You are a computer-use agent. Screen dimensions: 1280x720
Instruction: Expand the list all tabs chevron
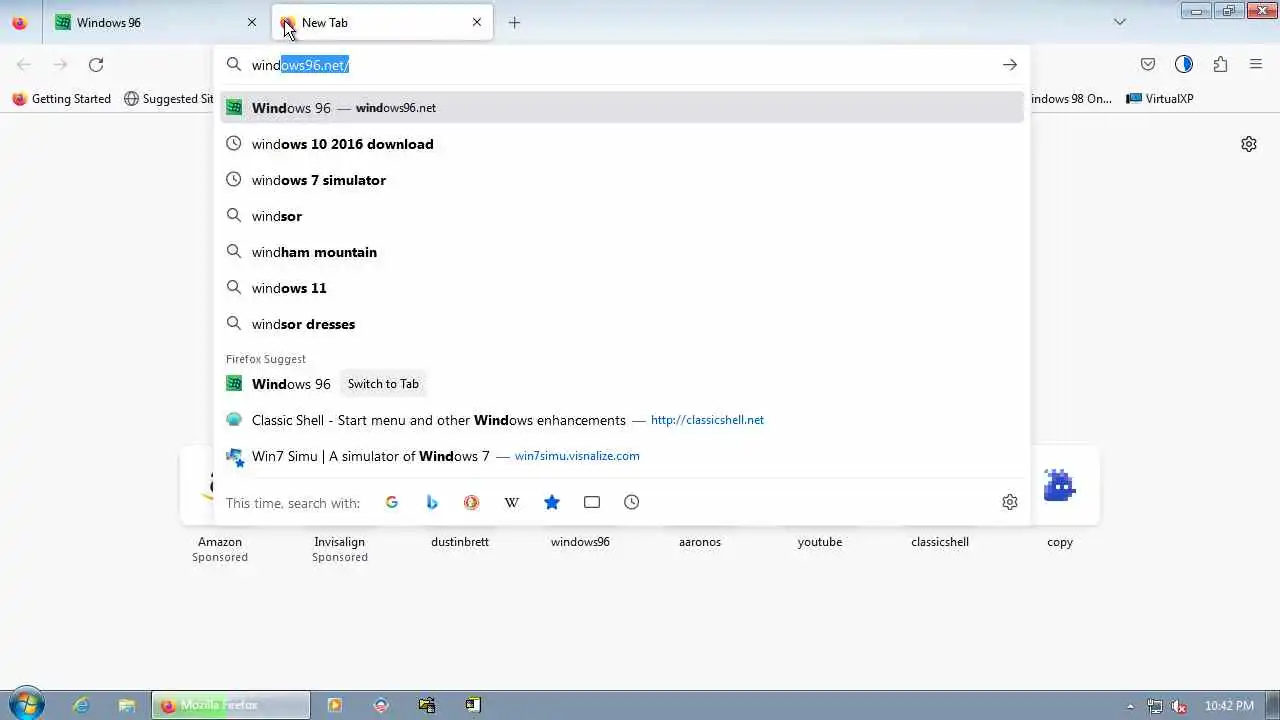pos(1120,22)
